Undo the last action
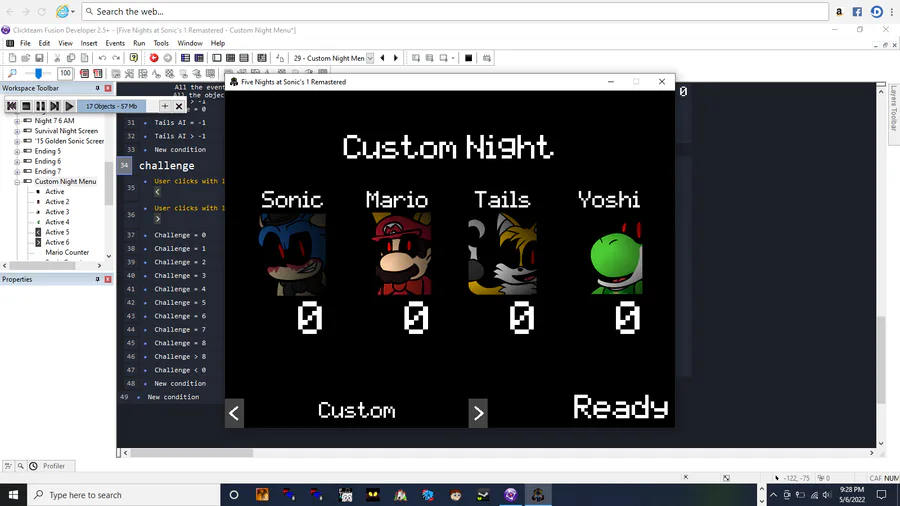Viewport: 900px width, 506px height. tap(102, 58)
